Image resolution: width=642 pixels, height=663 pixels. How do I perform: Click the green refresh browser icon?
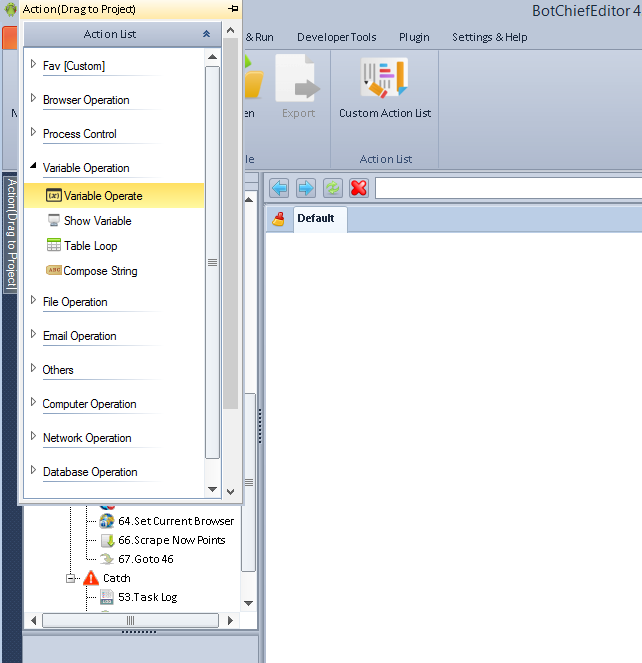tap(332, 188)
